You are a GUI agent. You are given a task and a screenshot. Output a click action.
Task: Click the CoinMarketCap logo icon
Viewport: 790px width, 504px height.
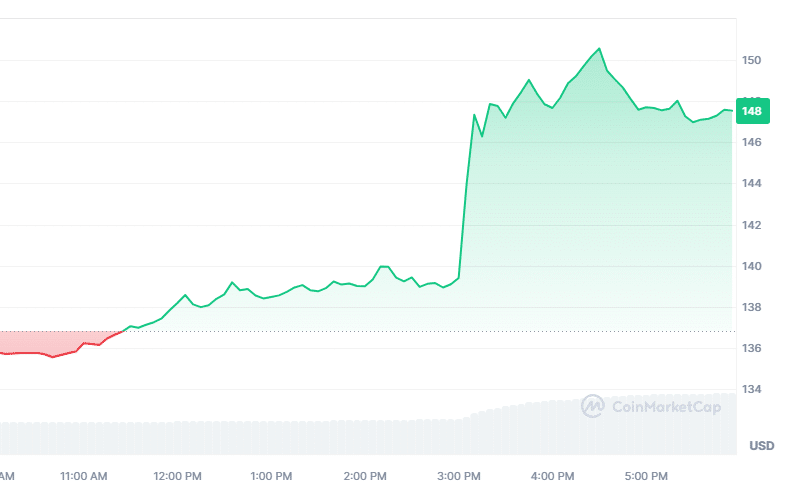[x=593, y=406]
